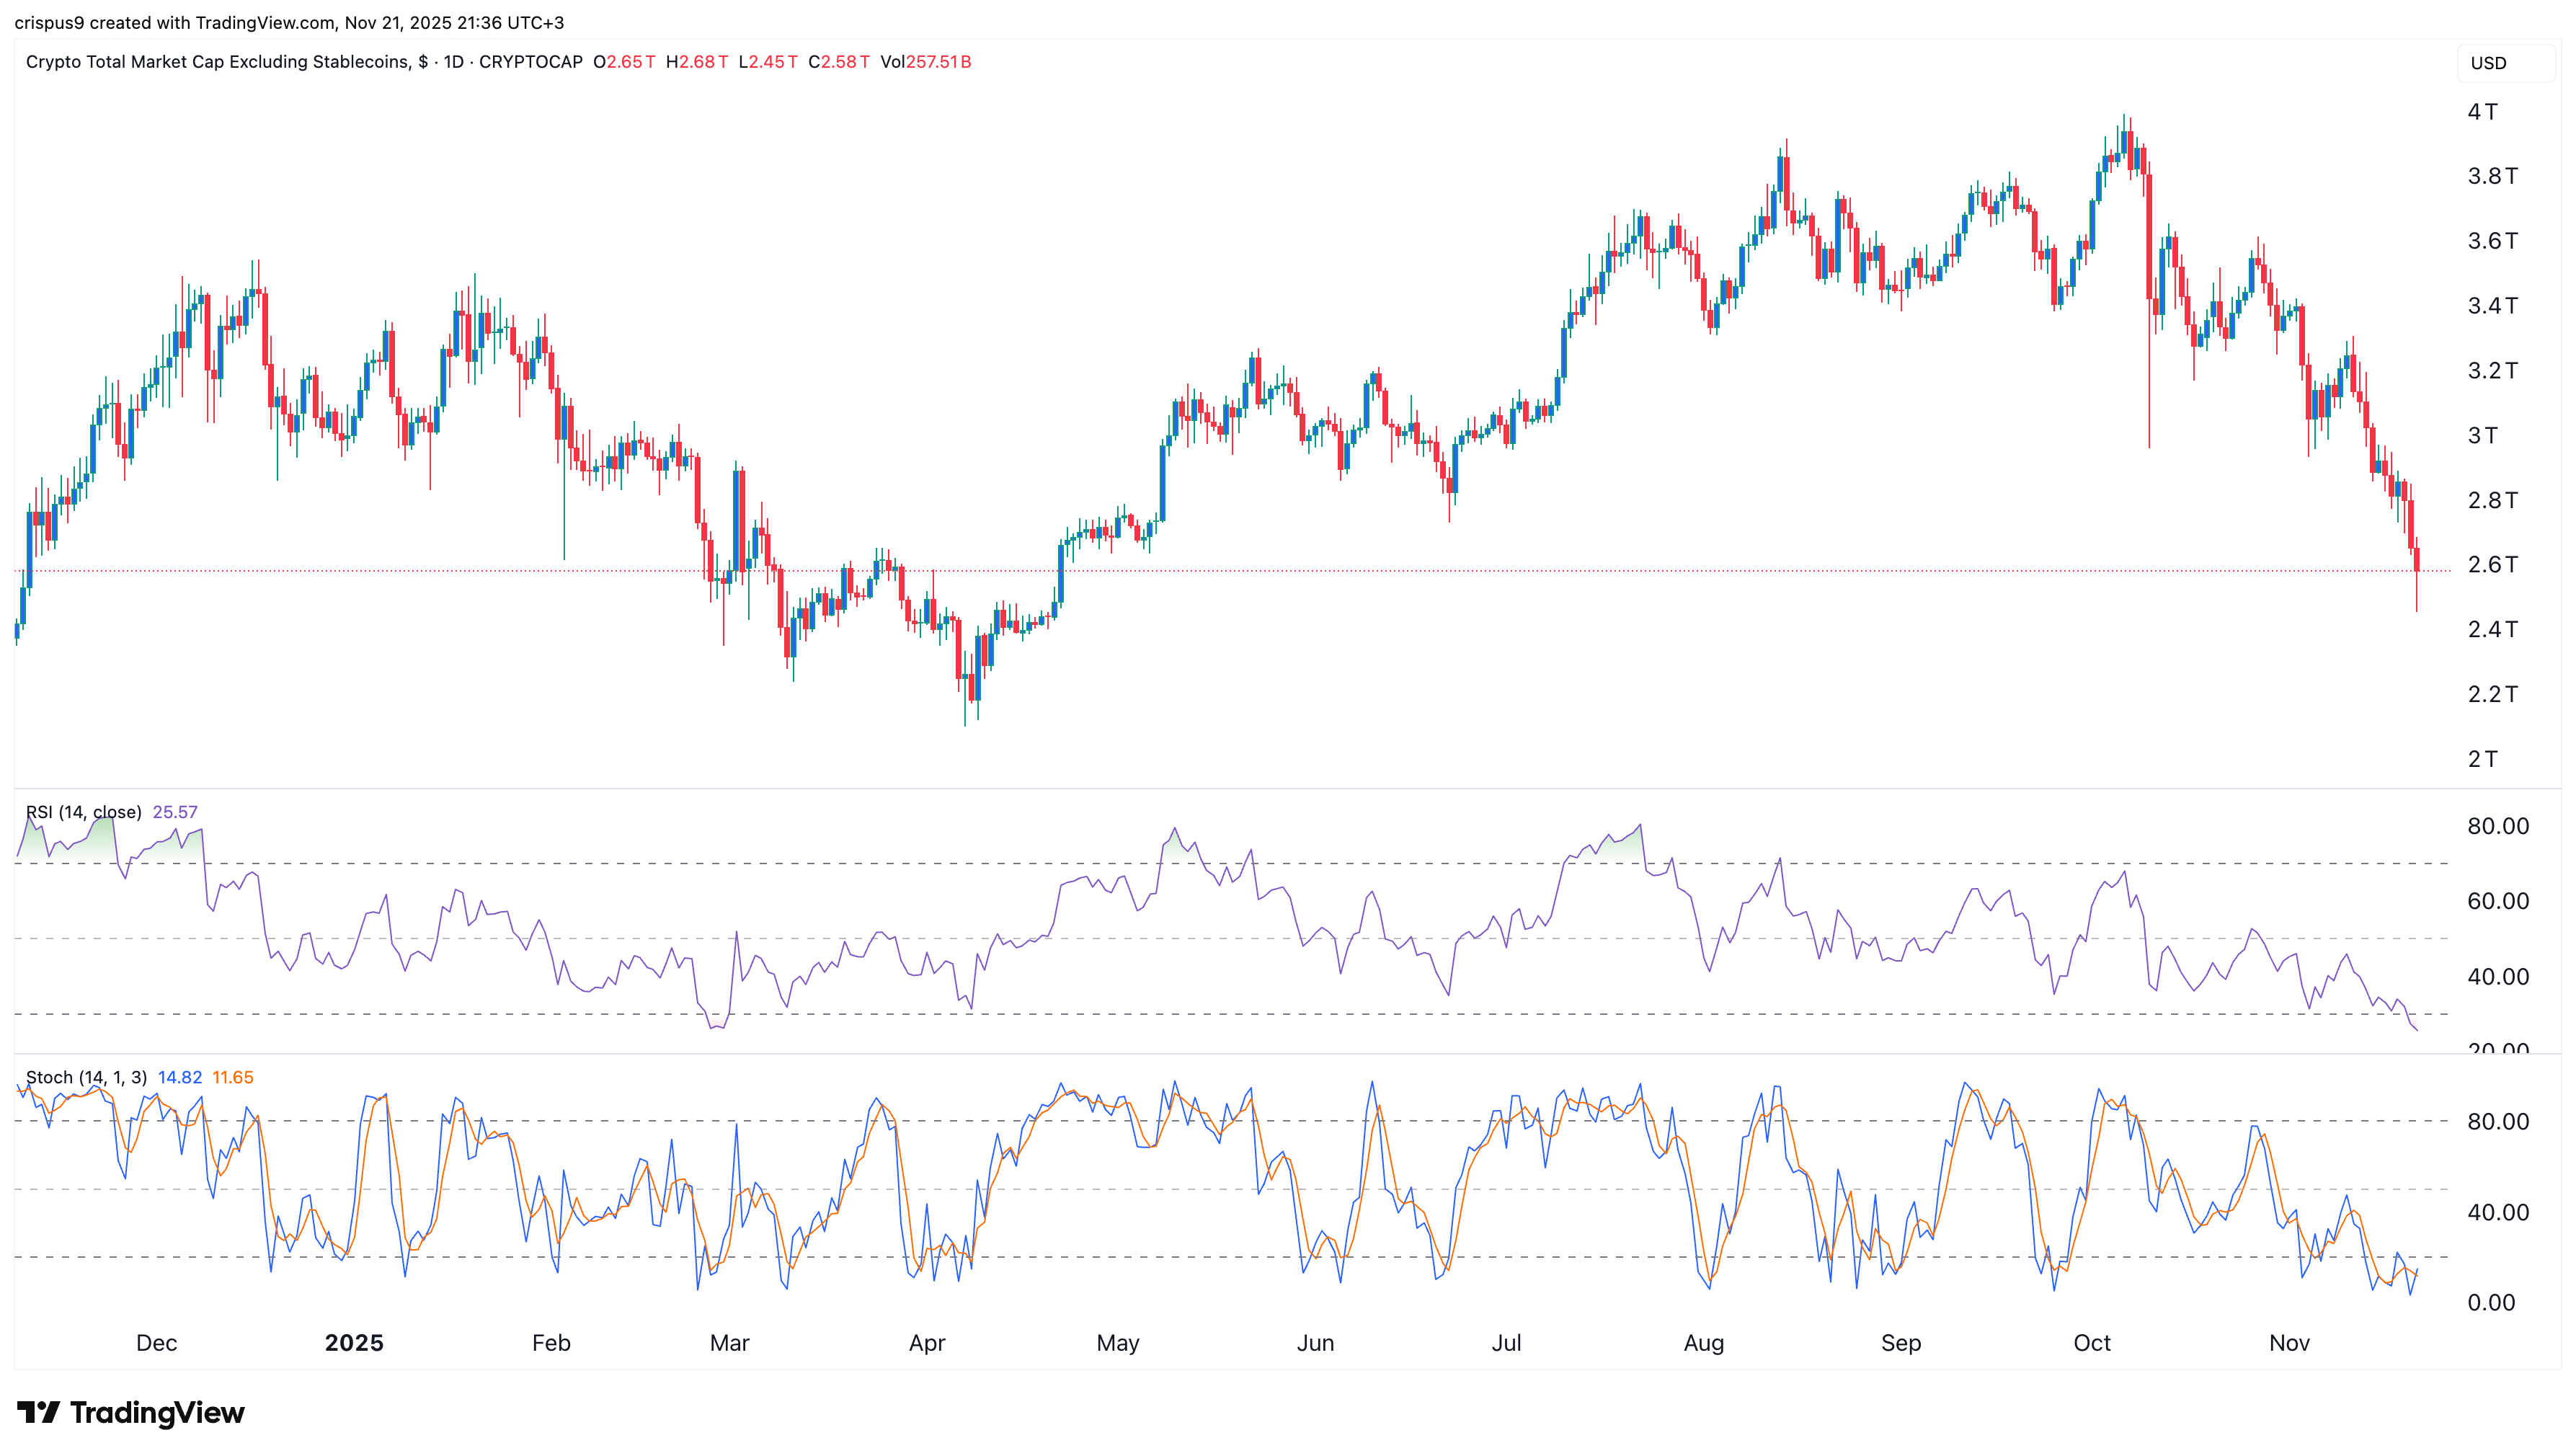Select the Nov label on time axis
This screenshot has height=1456, width=2576.
point(2290,1343)
